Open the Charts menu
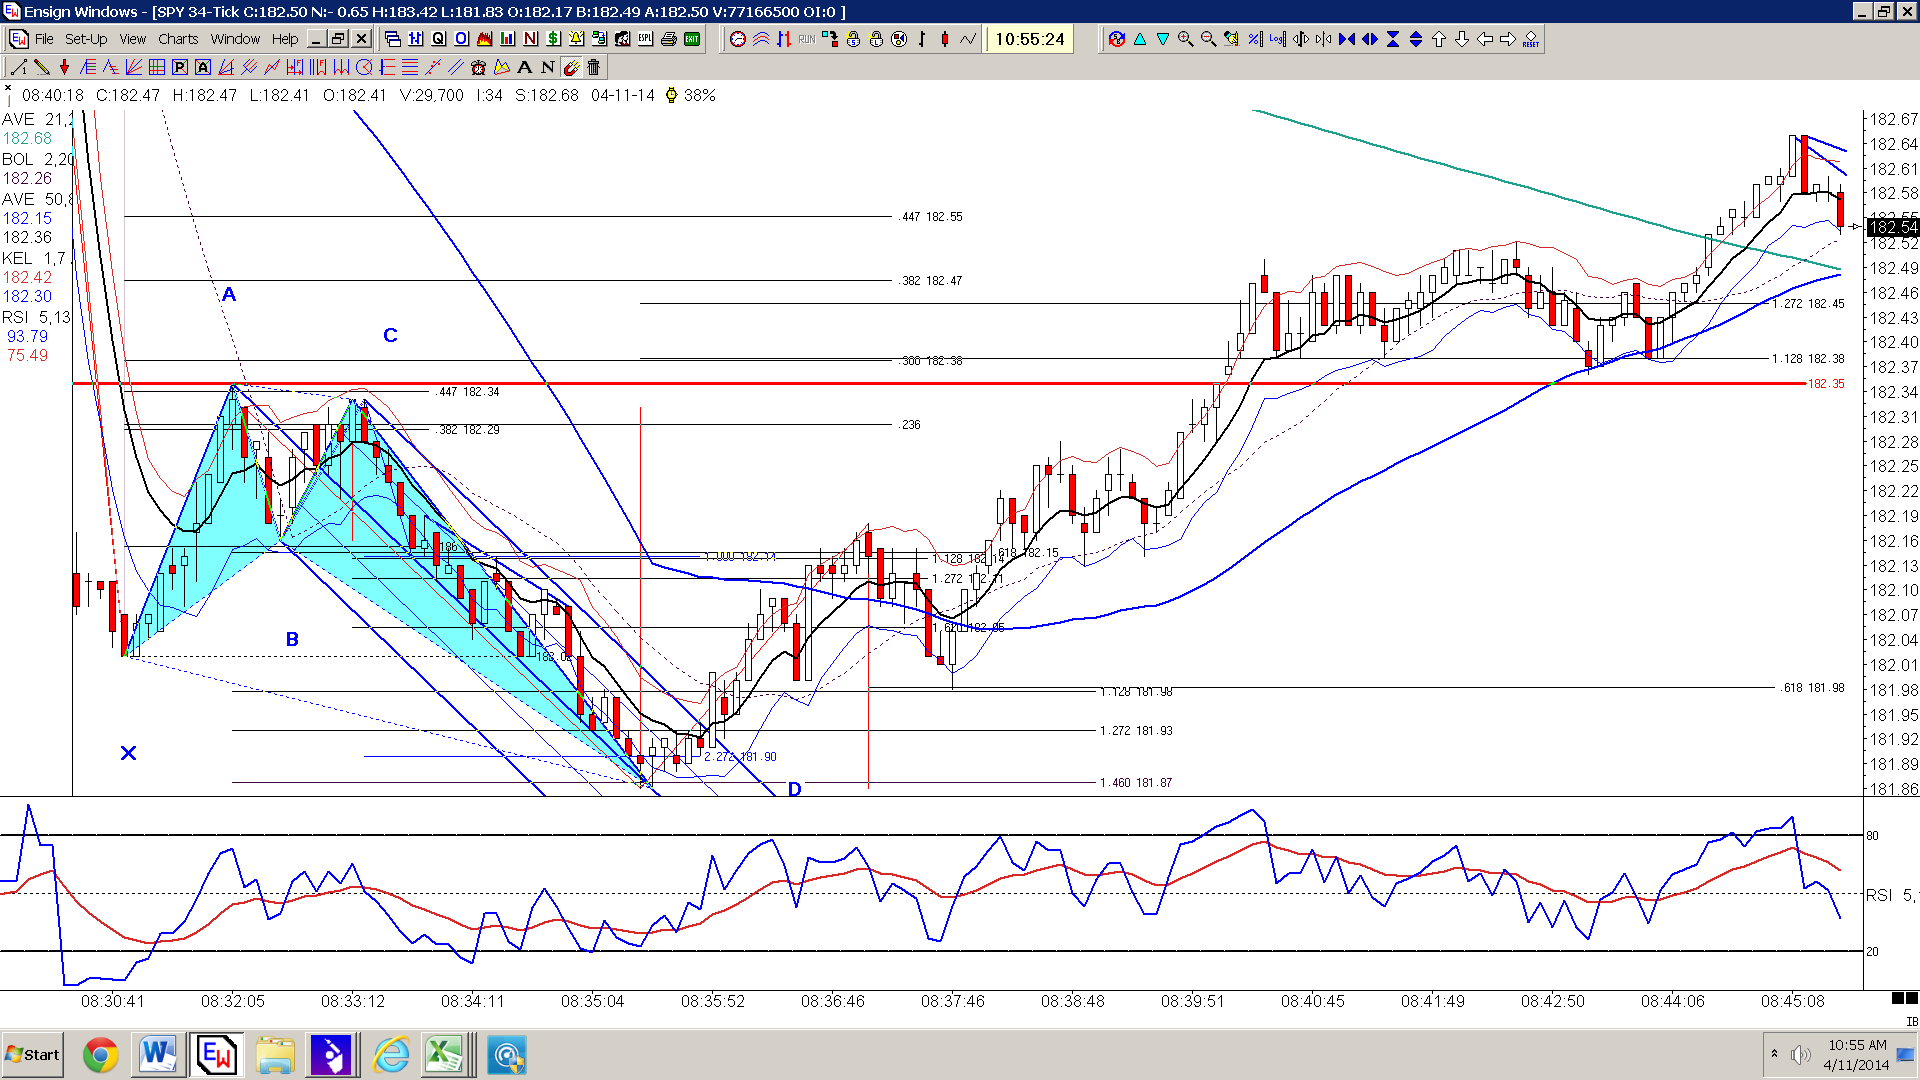 [178, 39]
